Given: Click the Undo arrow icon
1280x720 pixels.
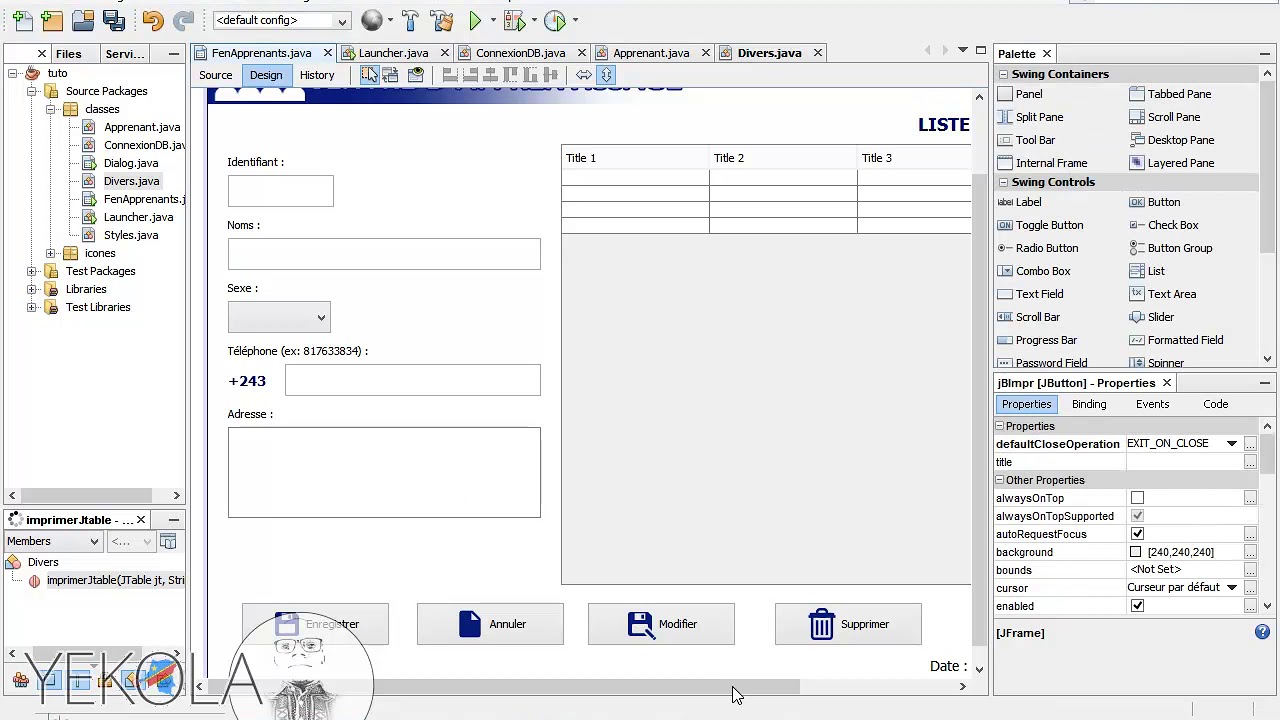Looking at the screenshot, I should [x=152, y=20].
